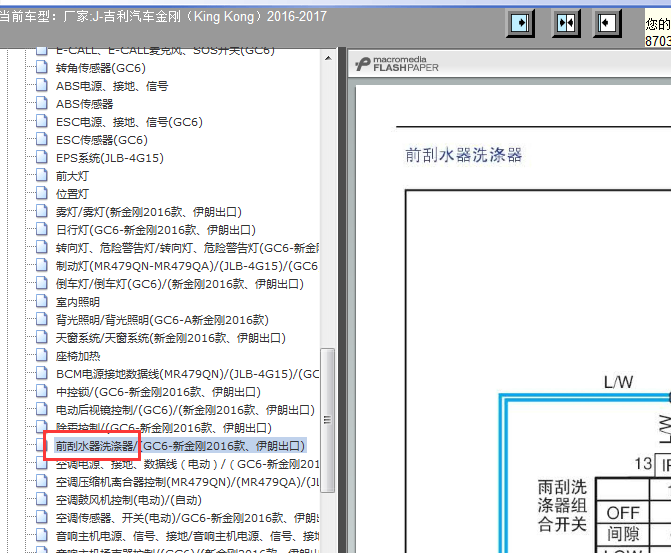
Task: Select highlighted 前刮水器洗涤器 entry
Action: [x=180, y=446]
